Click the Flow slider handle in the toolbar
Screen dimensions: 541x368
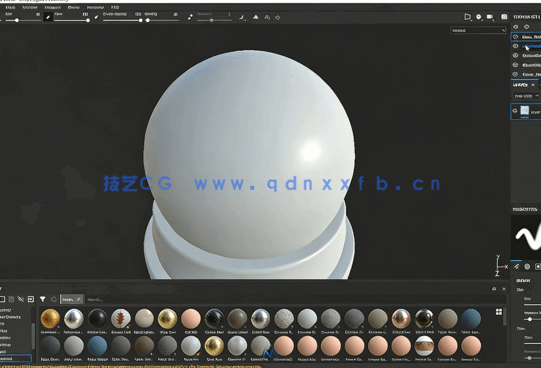point(88,20)
